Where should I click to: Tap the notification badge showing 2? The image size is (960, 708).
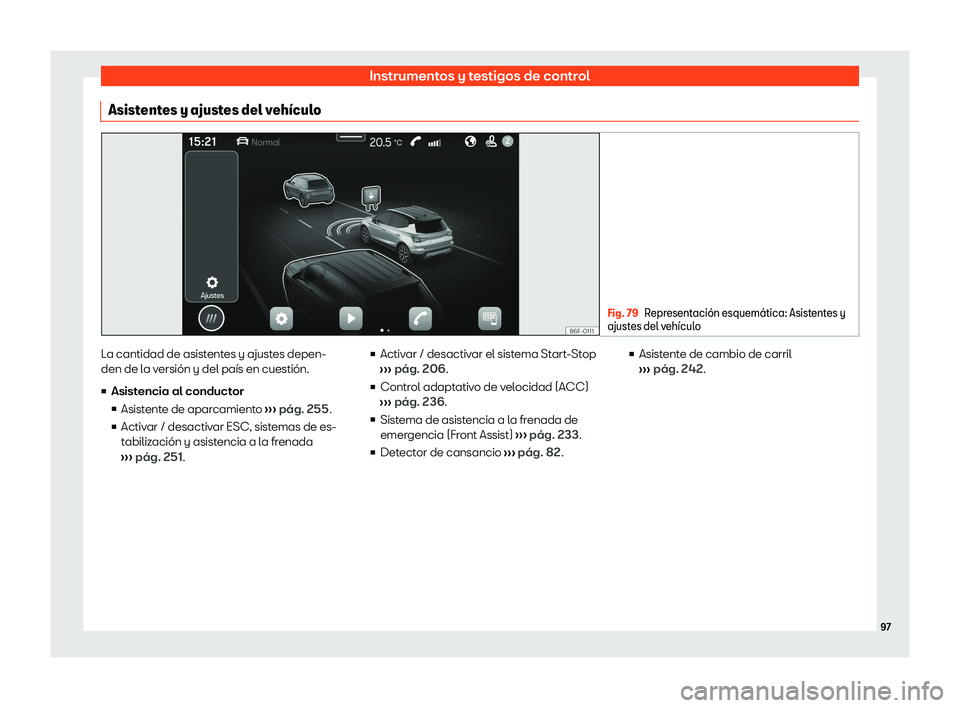click(508, 141)
